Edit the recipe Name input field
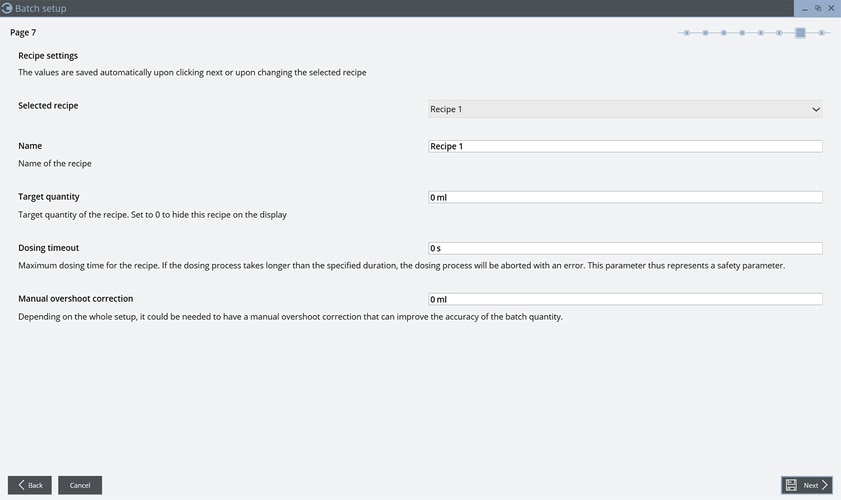The height and width of the screenshot is (500, 841). point(625,146)
